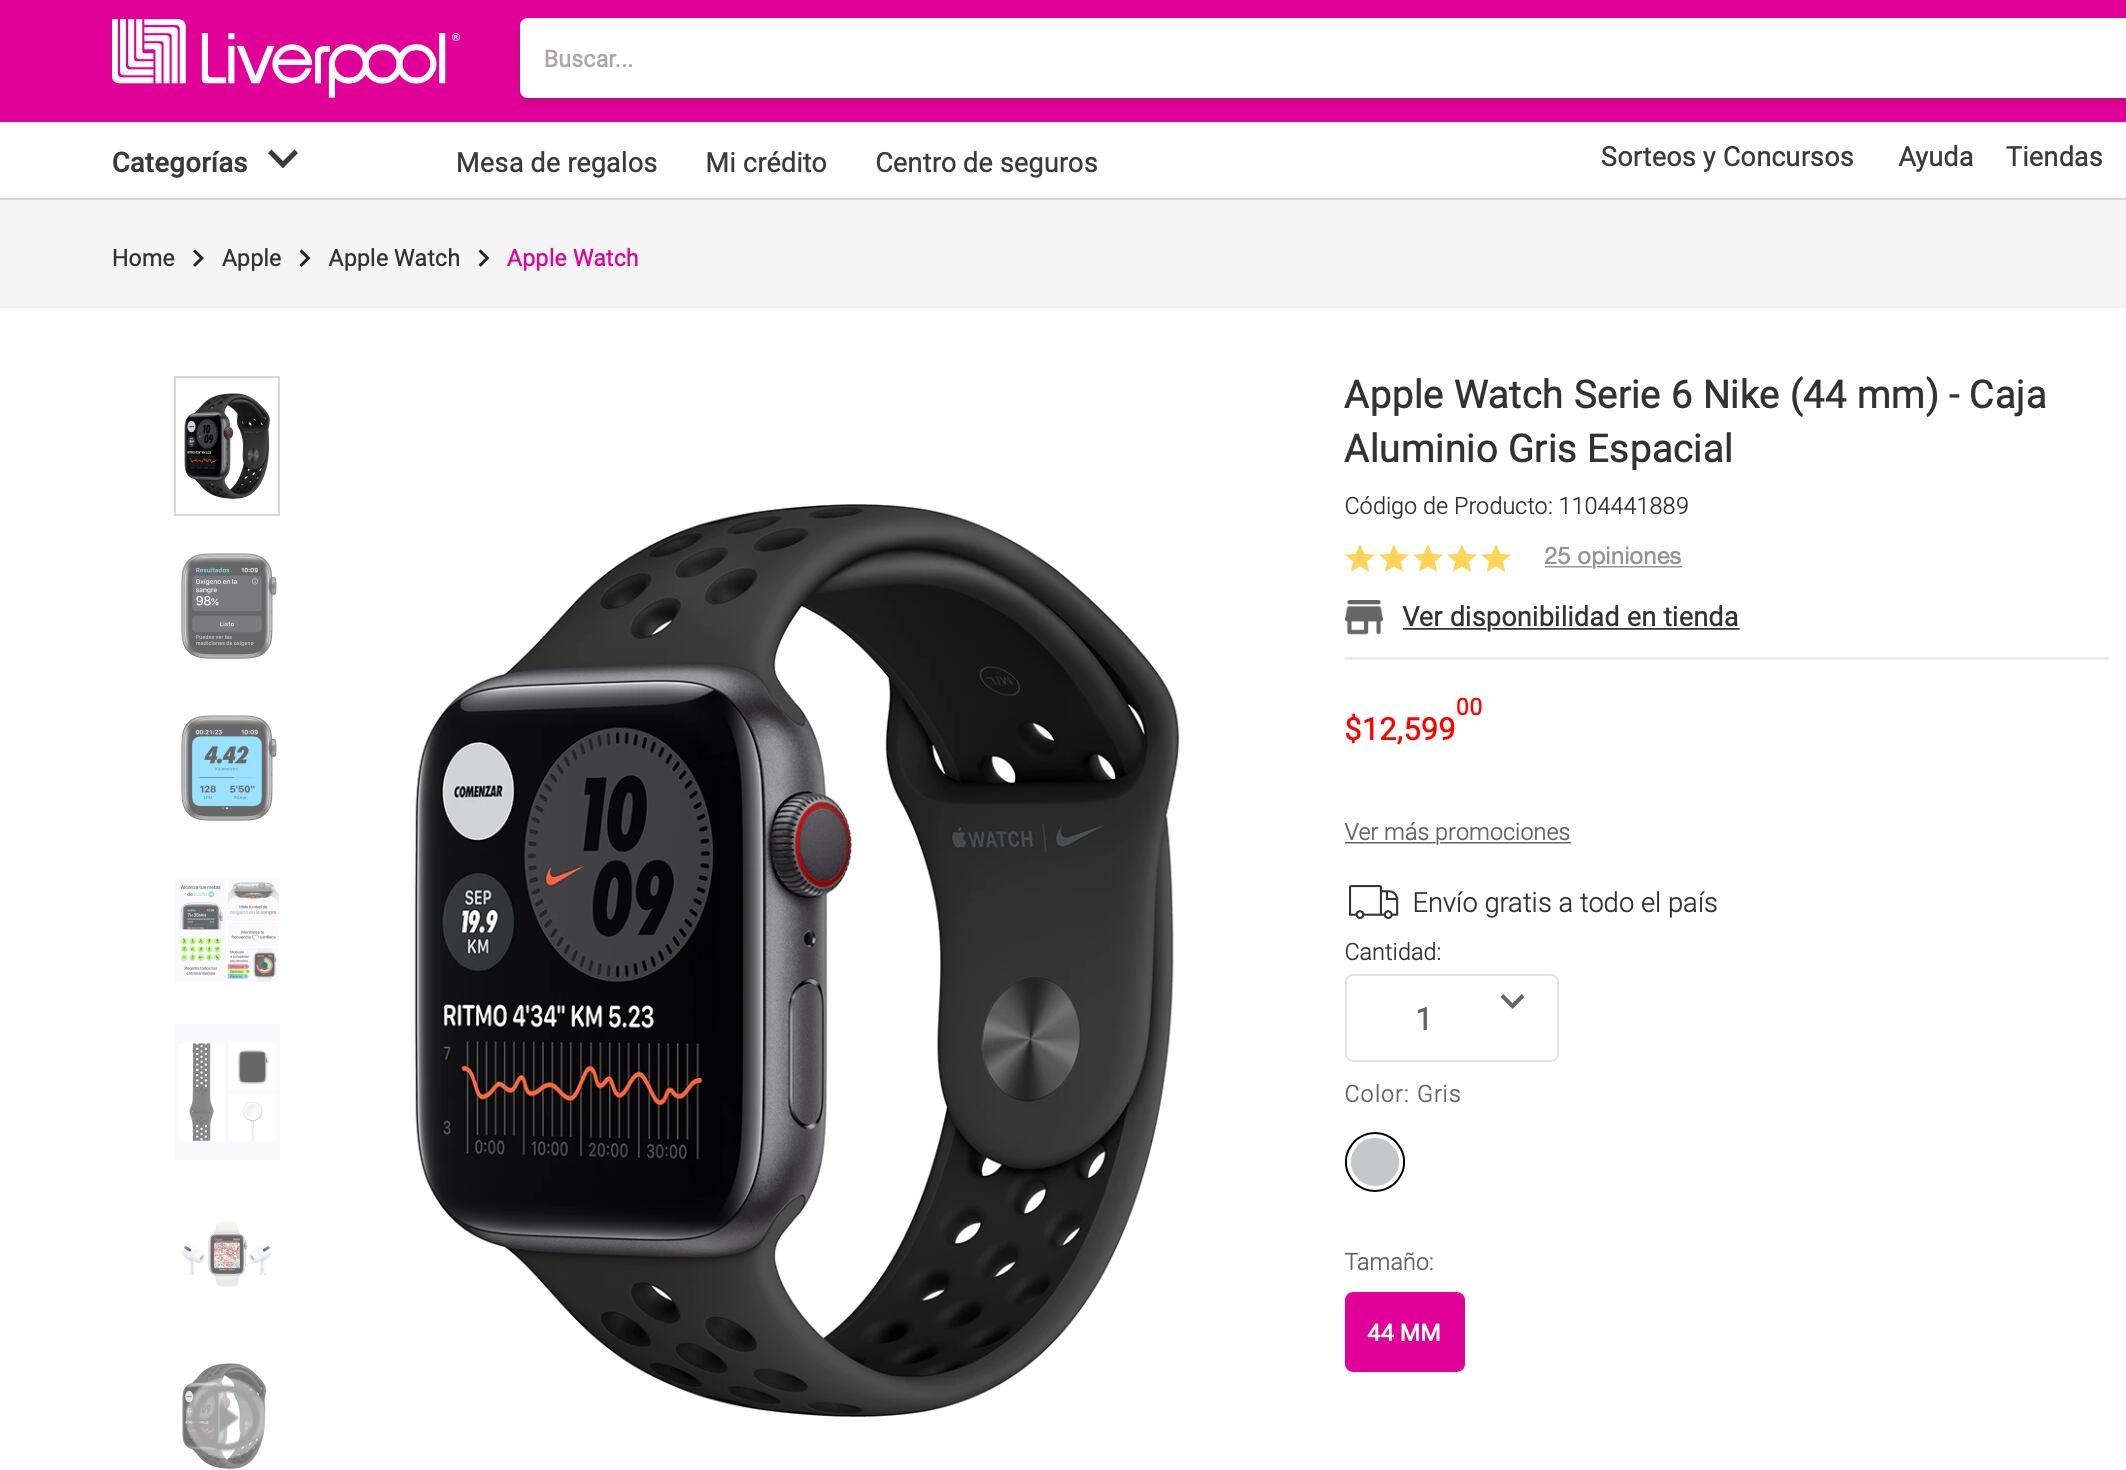View the 4.42 workout screen thumbnail
Viewport: 2126px width, 1470px height.
pos(227,768)
